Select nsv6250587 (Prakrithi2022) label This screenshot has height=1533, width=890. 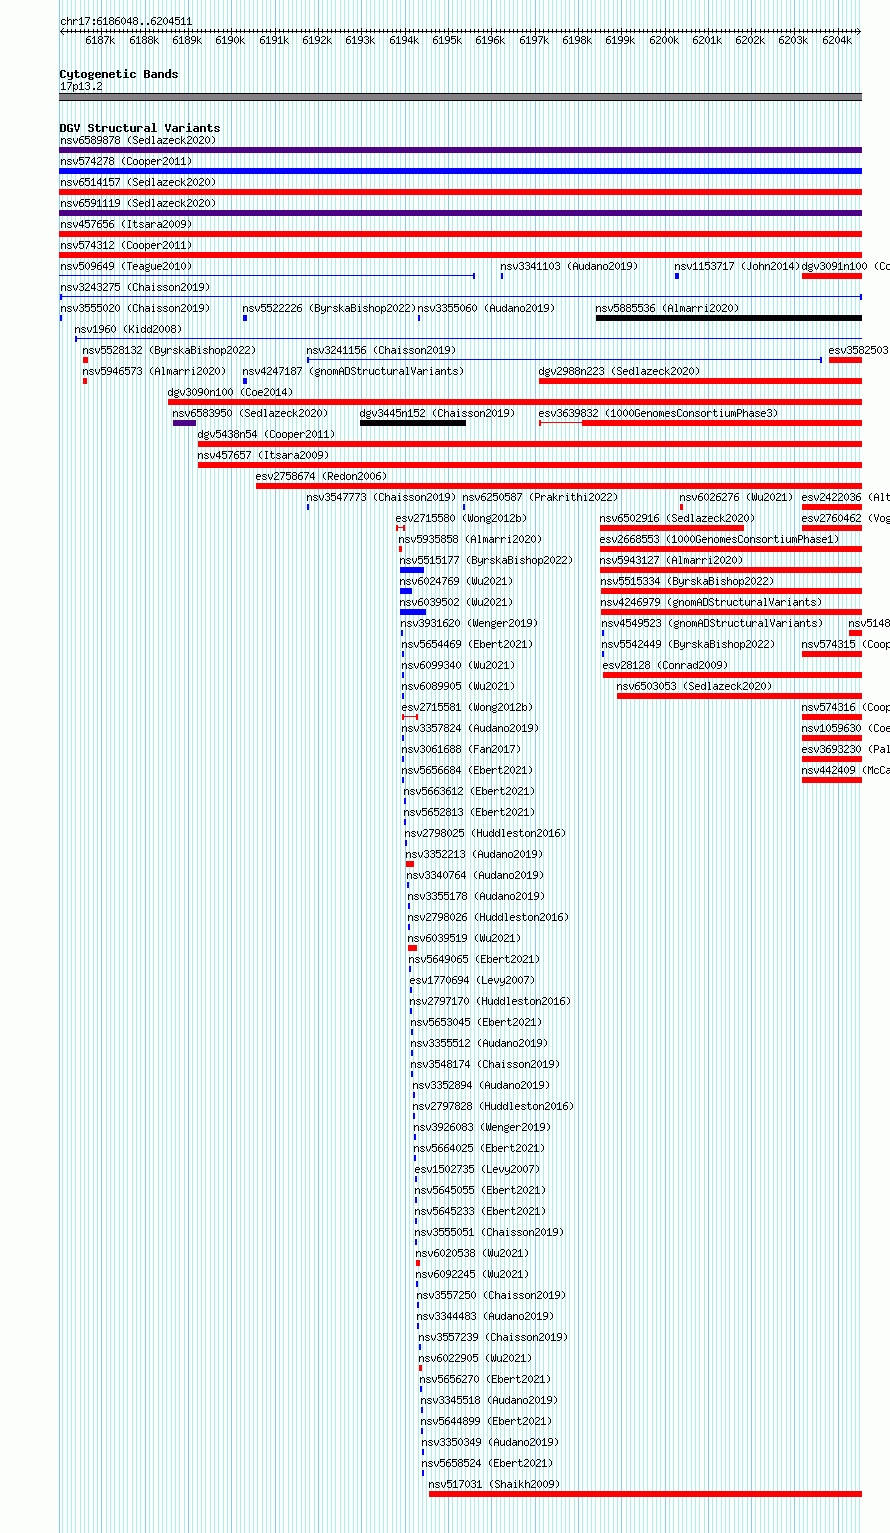click(x=540, y=498)
